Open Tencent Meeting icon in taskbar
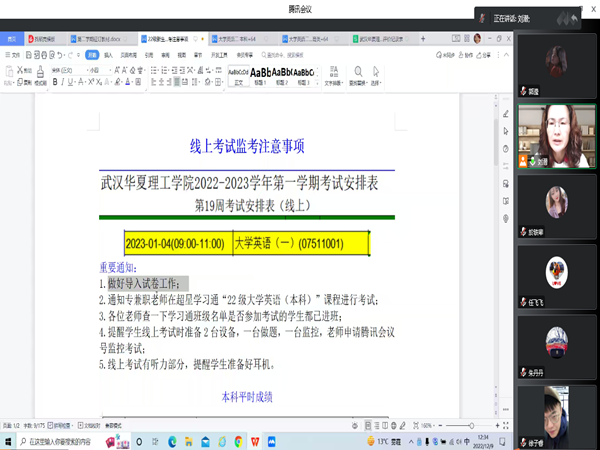This screenshot has width=600, height=450. [272, 442]
